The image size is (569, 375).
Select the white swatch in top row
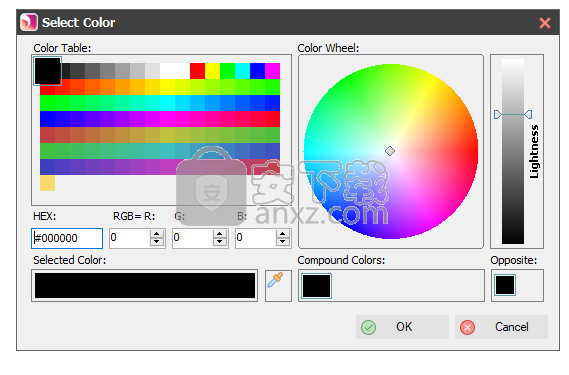[175, 71]
